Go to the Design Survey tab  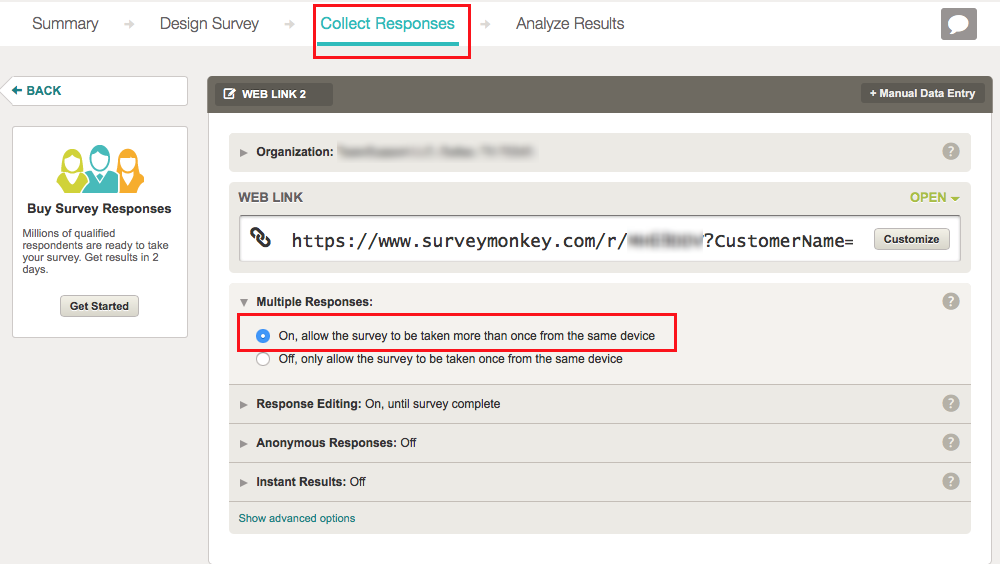[x=209, y=24]
